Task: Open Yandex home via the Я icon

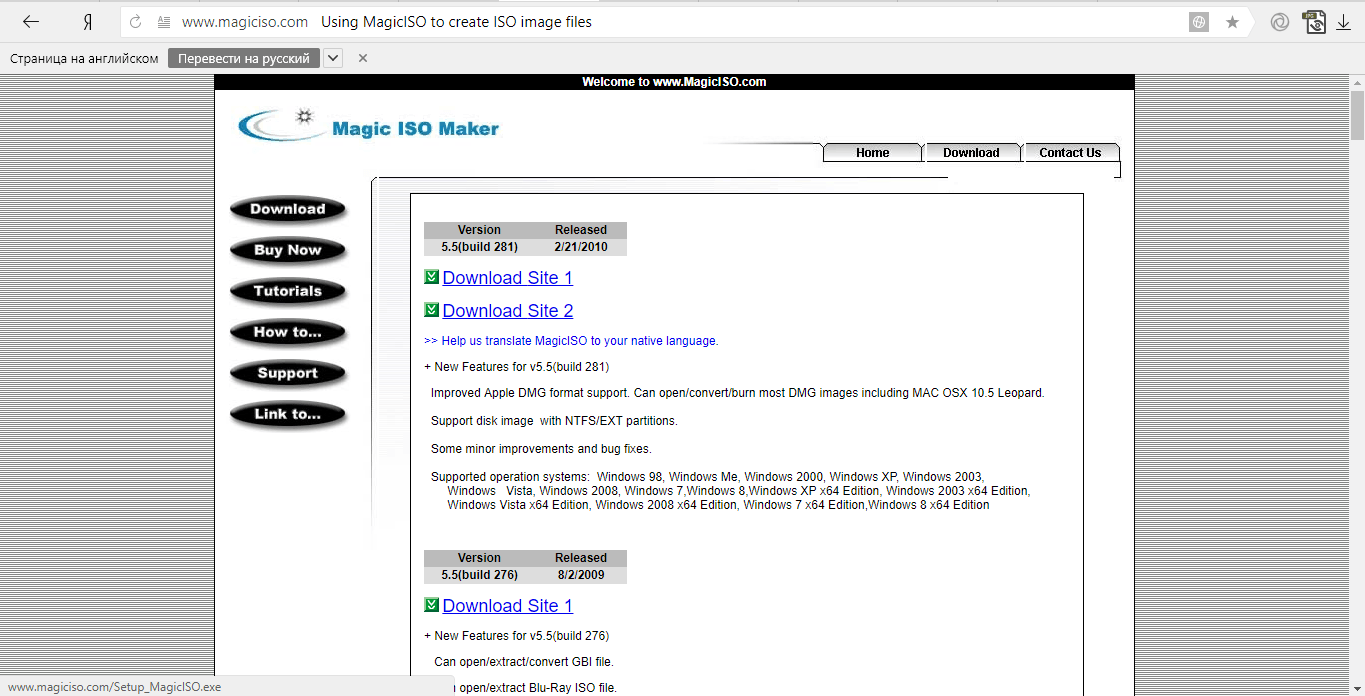Action: [x=88, y=22]
